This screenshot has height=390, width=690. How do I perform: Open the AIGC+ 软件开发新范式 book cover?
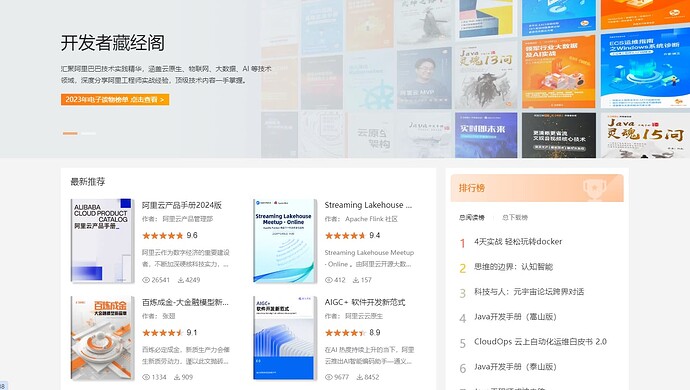[285, 338]
